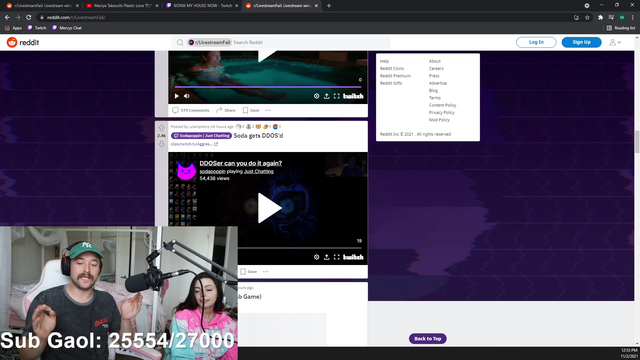Click Twitch logo on the hot tub clip
Viewport: 640px width, 360px height.
coord(353,96)
